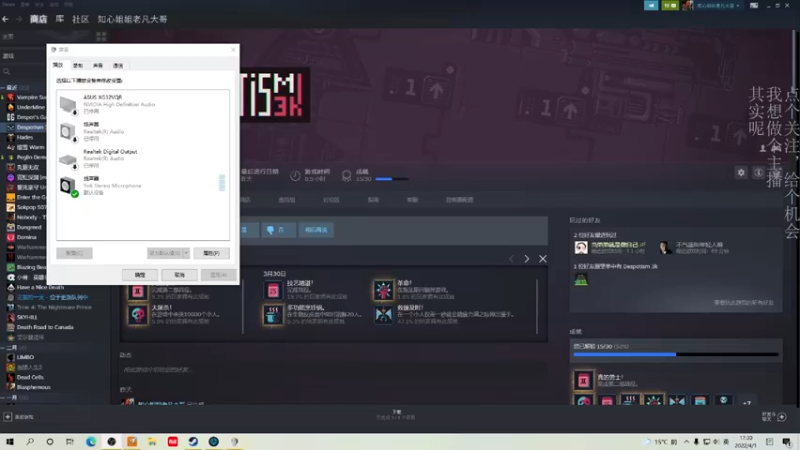
Task: Open the Downloads status at bottom
Action: (x=396, y=415)
